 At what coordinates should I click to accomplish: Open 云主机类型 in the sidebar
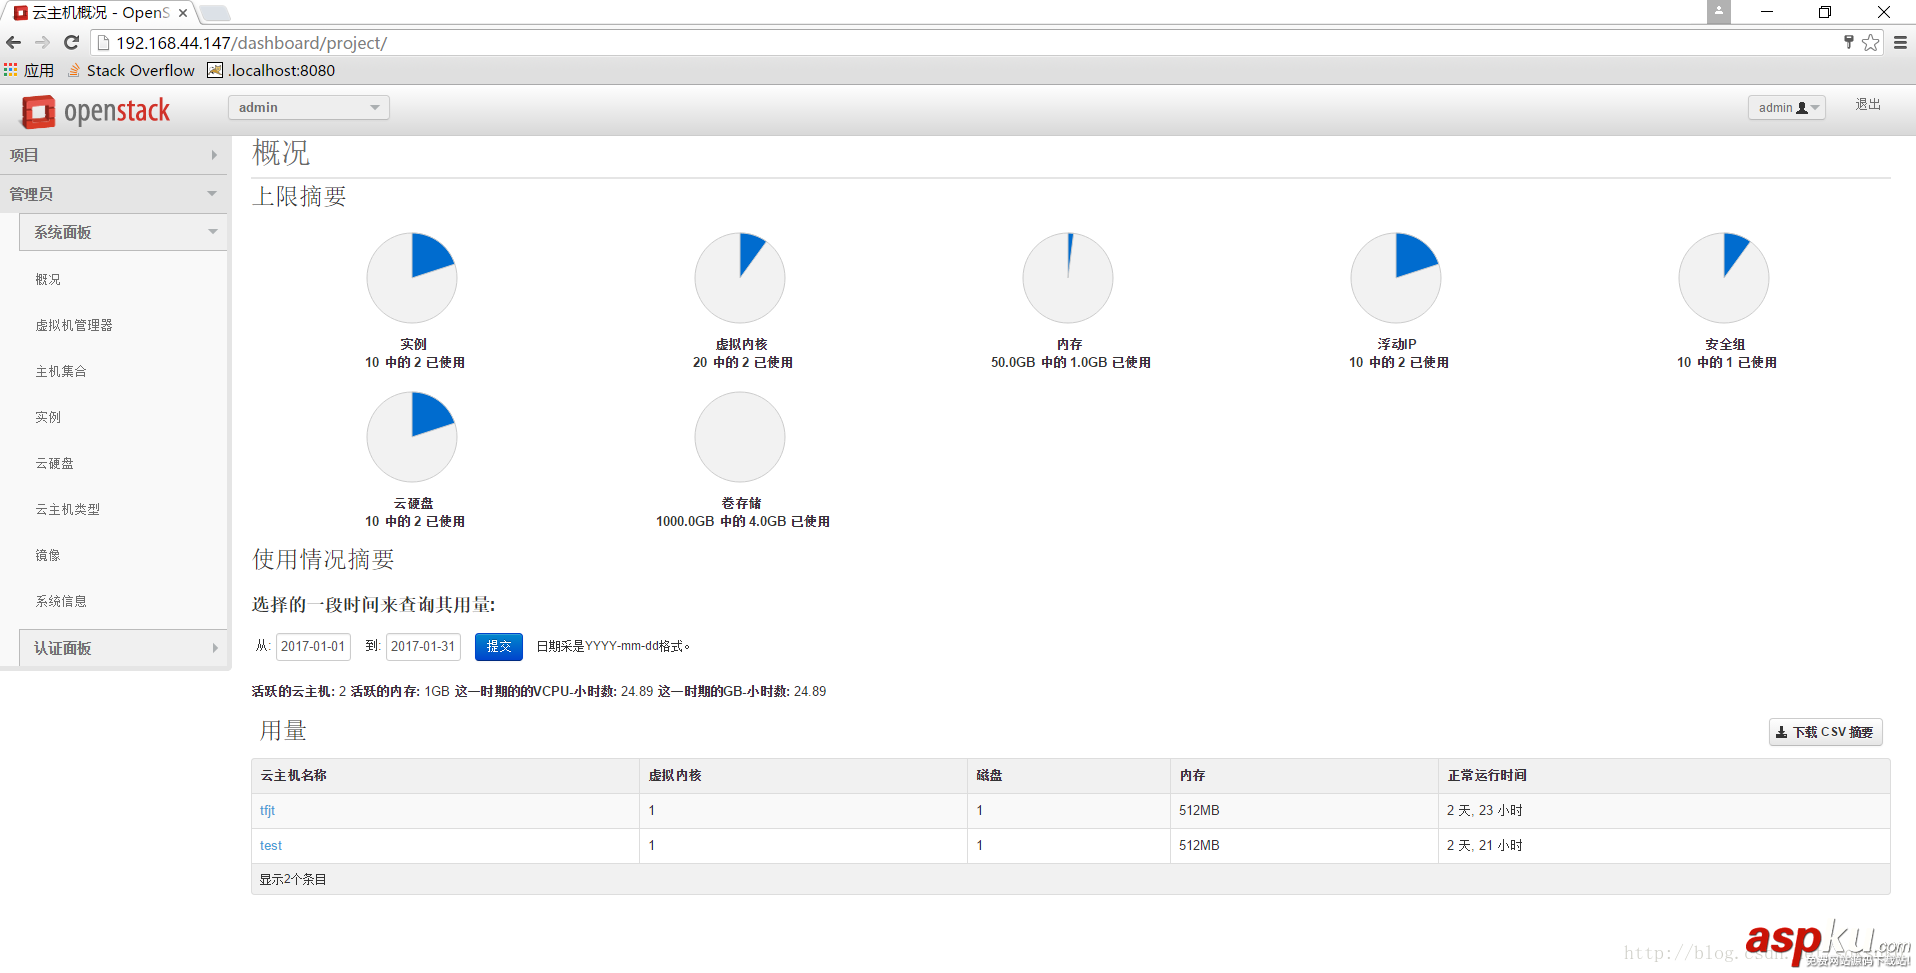click(x=68, y=509)
